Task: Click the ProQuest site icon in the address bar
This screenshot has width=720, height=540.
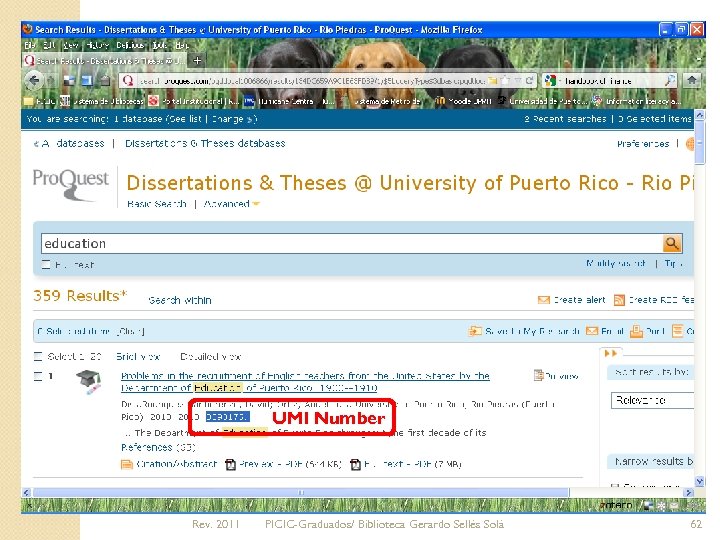Action: click(x=128, y=80)
